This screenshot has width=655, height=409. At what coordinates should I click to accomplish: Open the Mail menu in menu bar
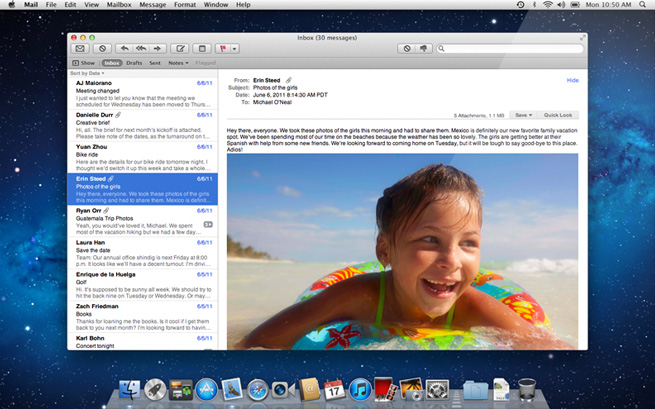(30, 5)
